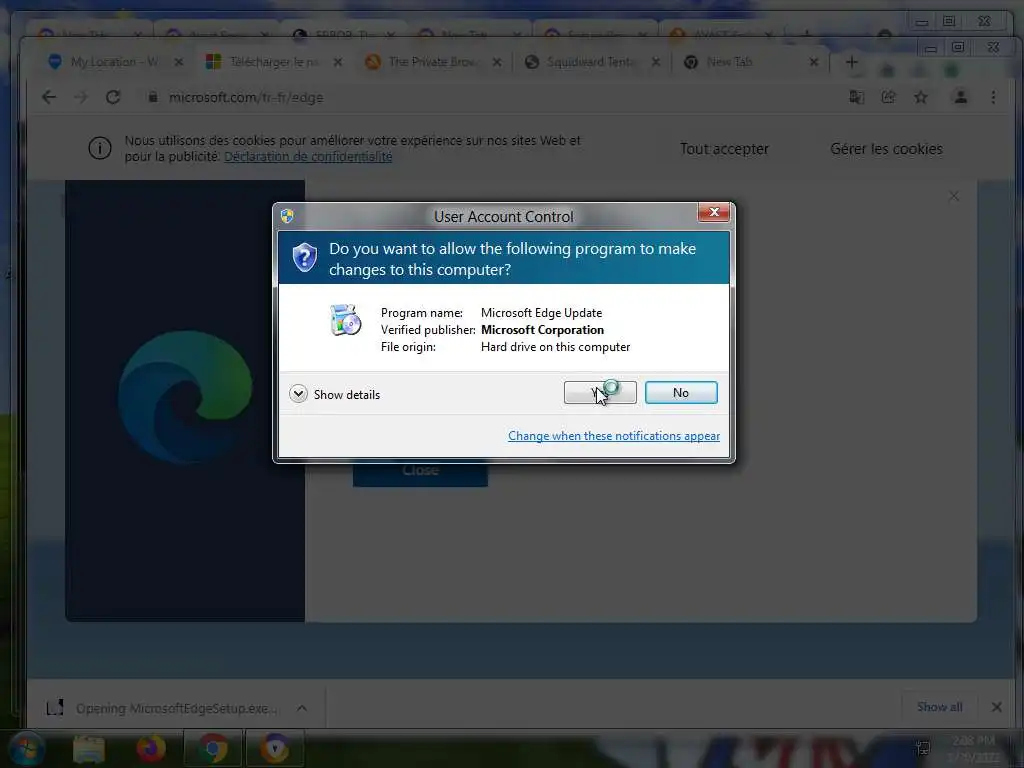Open the Chrome profile avatar icon
The width and height of the screenshot is (1024, 768).
[x=961, y=97]
